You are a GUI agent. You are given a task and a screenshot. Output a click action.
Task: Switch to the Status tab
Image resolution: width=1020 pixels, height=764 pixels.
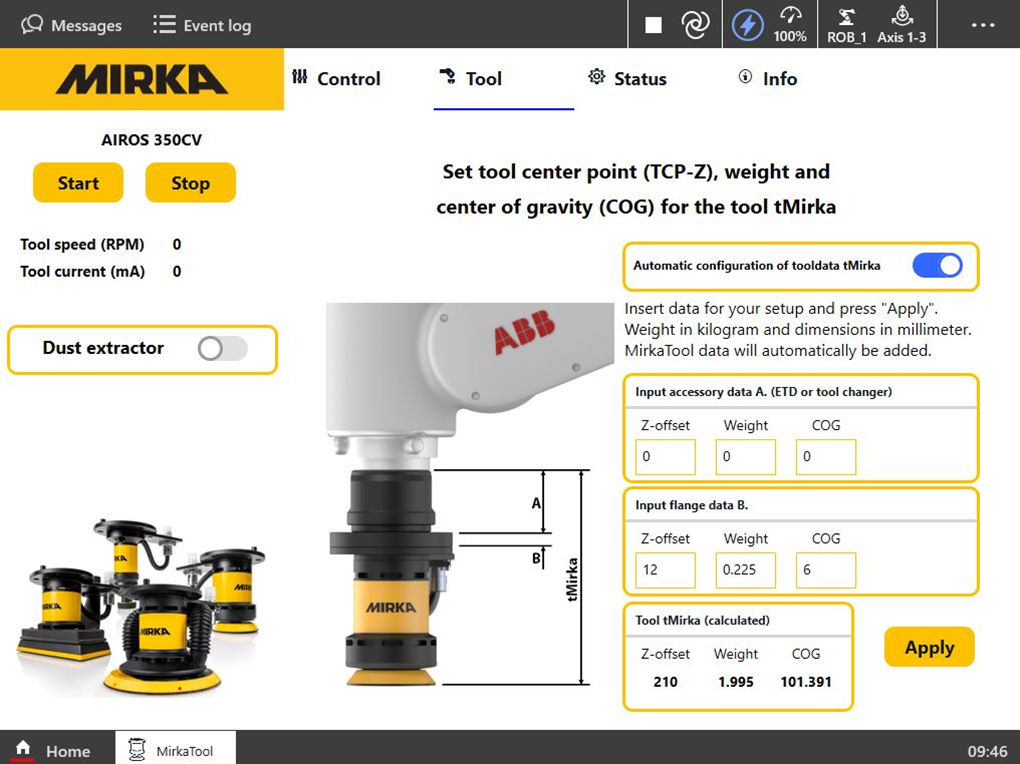(628, 78)
